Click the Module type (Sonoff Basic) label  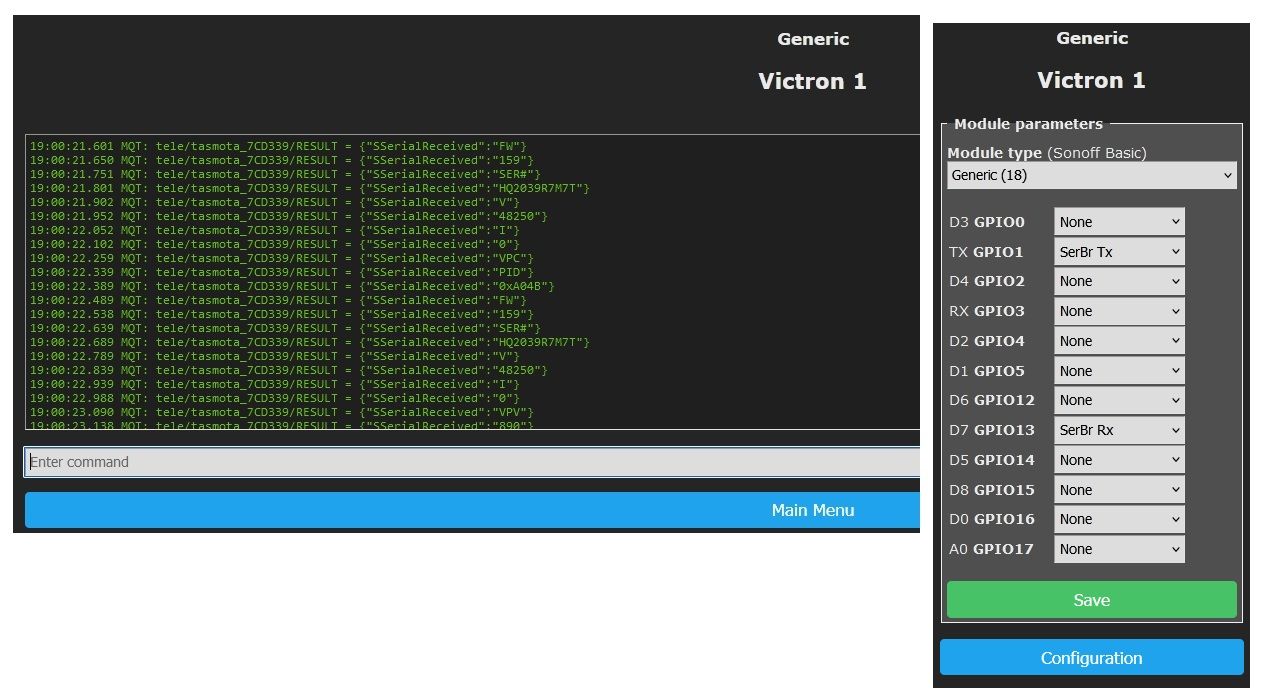[x=1047, y=153]
